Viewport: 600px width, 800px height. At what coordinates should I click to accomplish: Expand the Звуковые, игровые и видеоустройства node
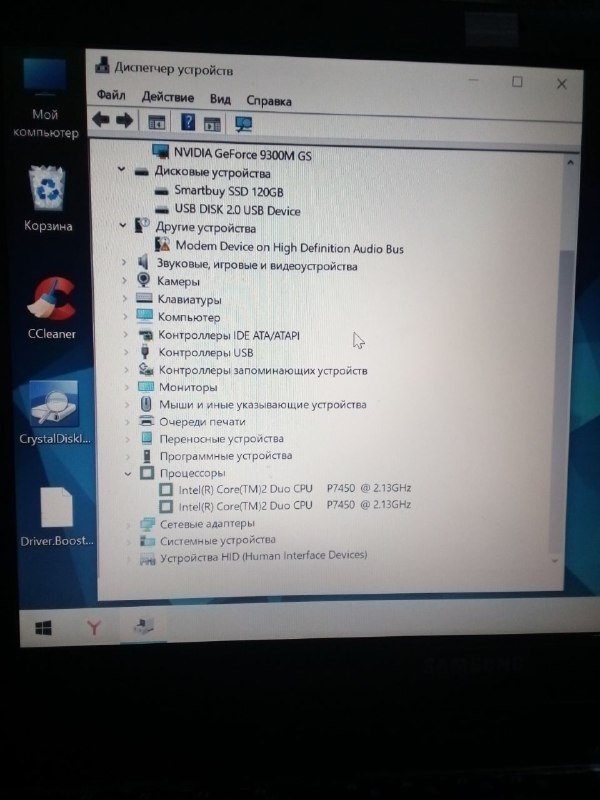point(123,263)
